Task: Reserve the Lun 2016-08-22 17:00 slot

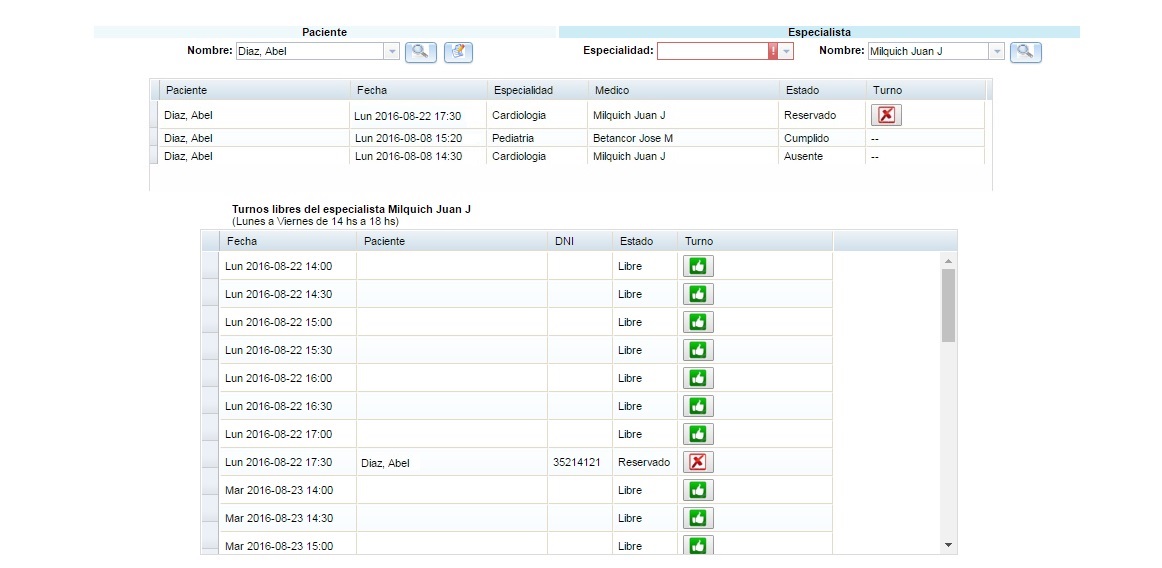Action: pos(698,434)
